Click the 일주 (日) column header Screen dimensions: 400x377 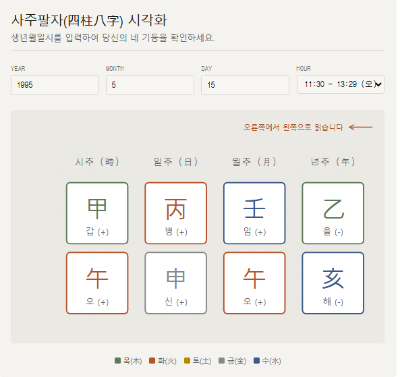point(176,162)
